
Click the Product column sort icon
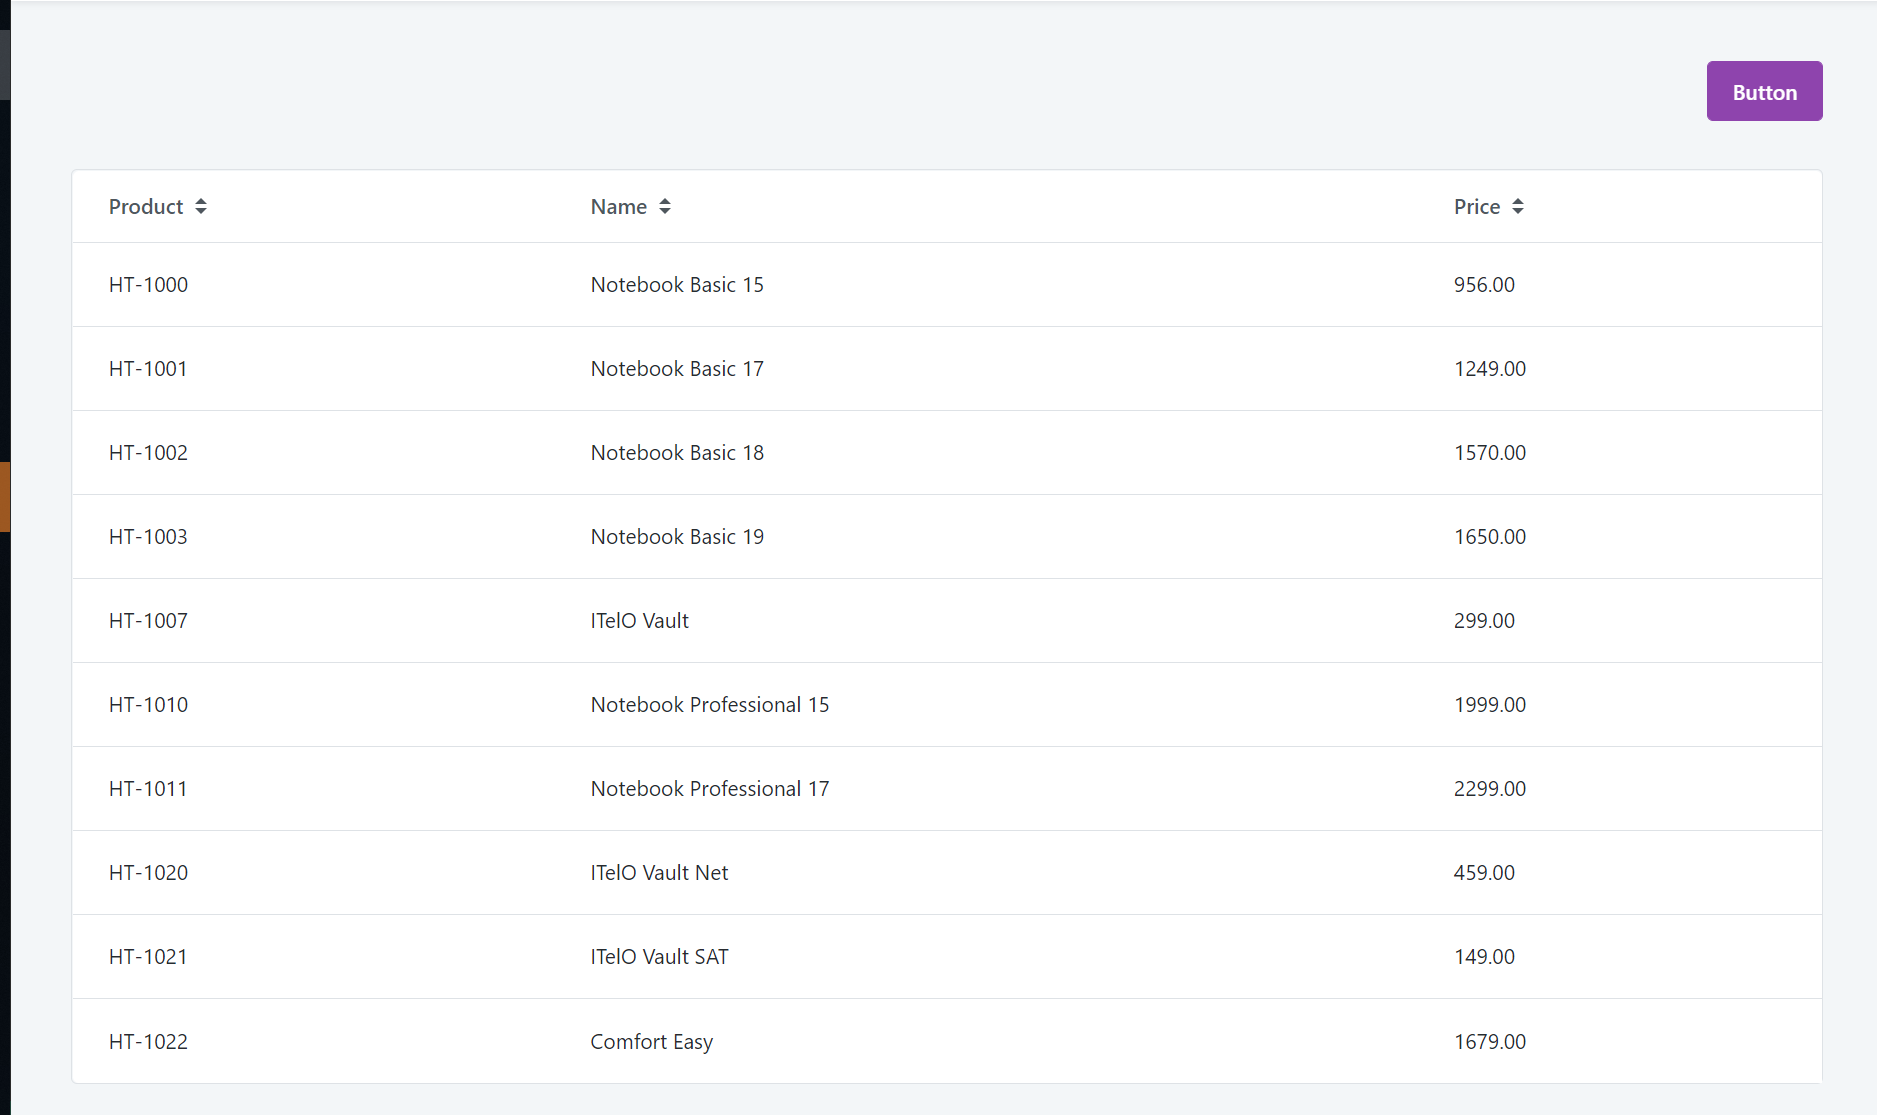click(x=201, y=206)
